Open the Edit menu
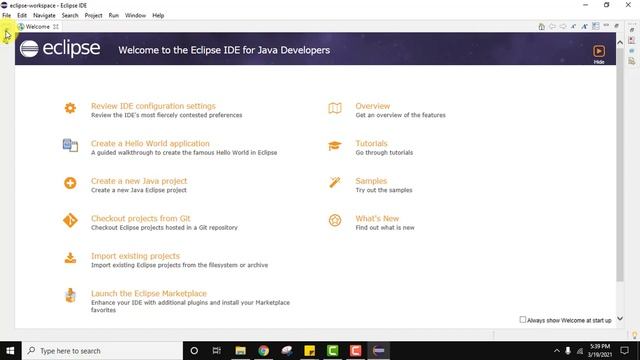Image resolution: width=640 pixels, height=360 pixels. click(x=22, y=16)
